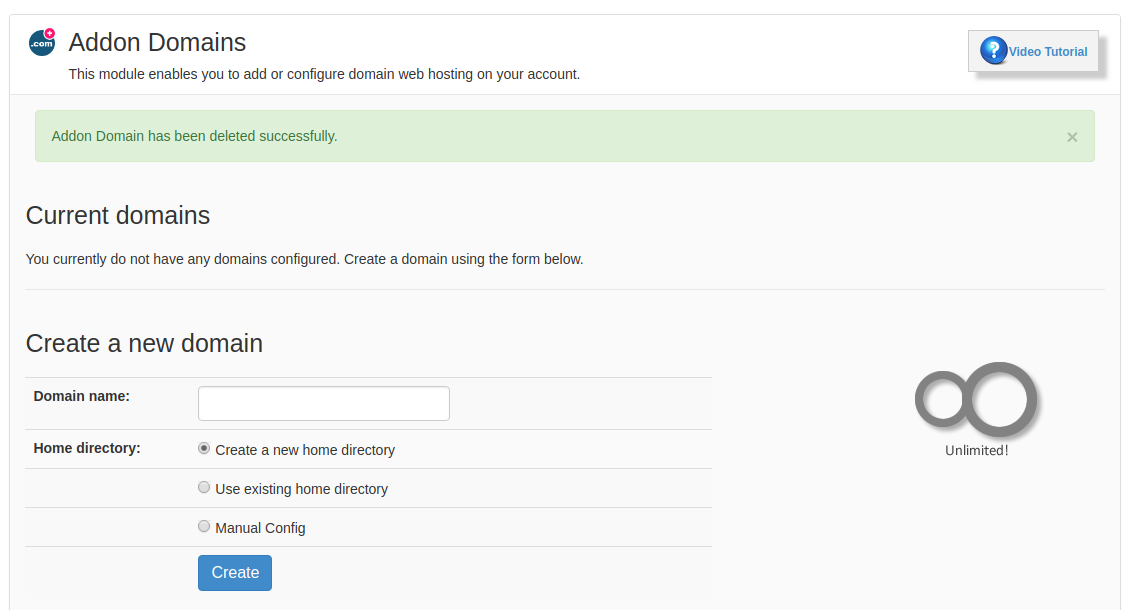Image resolution: width=1131 pixels, height=610 pixels.
Task: Click the Create a new home directory label
Action: coord(305,450)
